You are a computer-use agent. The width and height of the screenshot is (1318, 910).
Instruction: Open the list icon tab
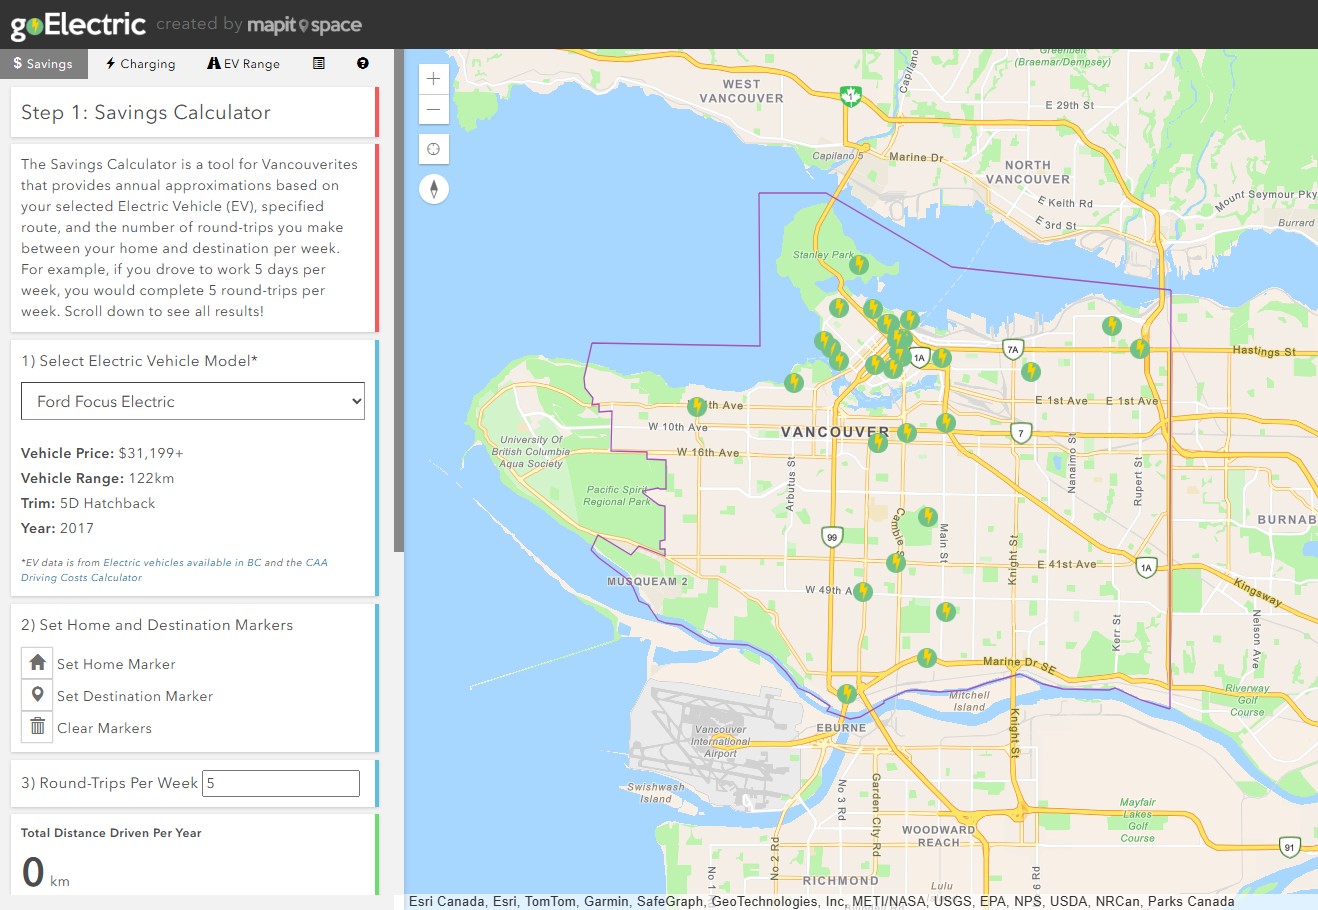tap(319, 63)
